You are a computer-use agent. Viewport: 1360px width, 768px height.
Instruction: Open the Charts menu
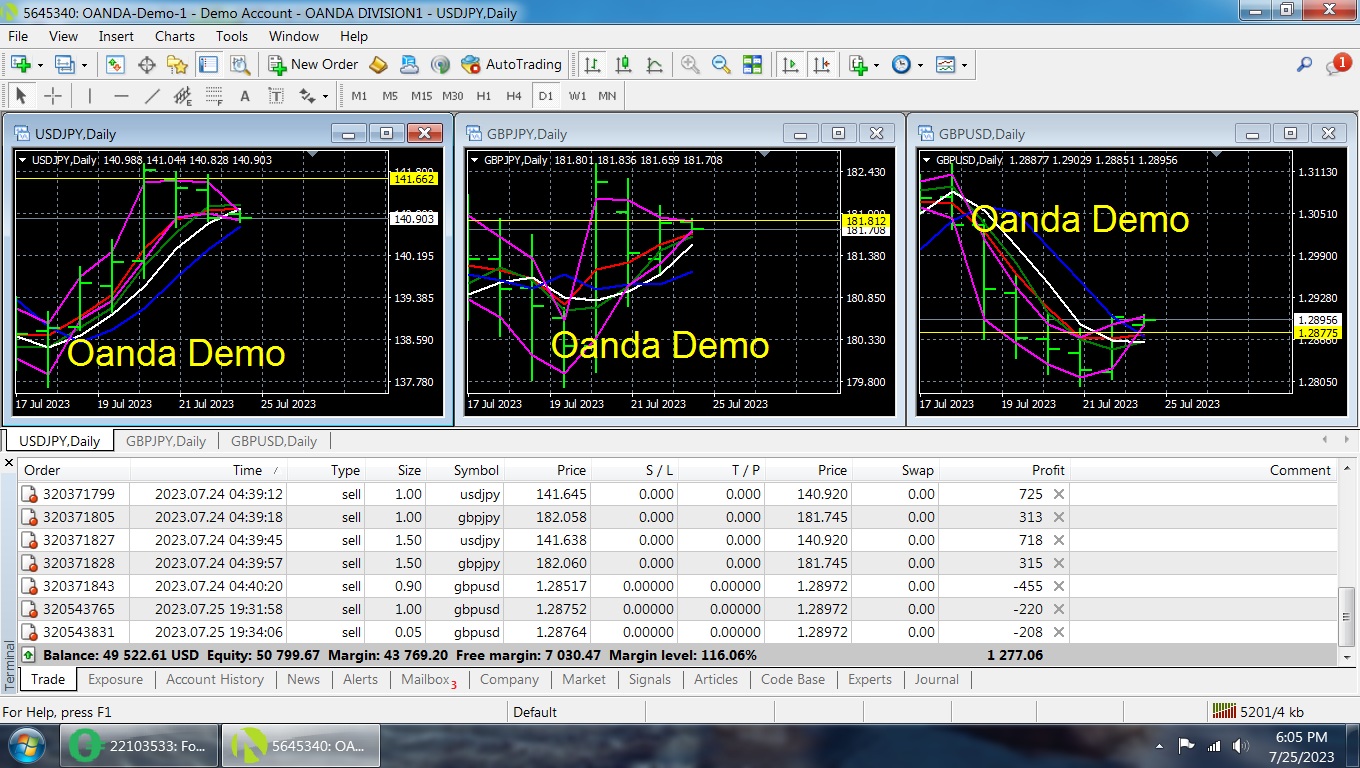coord(174,36)
